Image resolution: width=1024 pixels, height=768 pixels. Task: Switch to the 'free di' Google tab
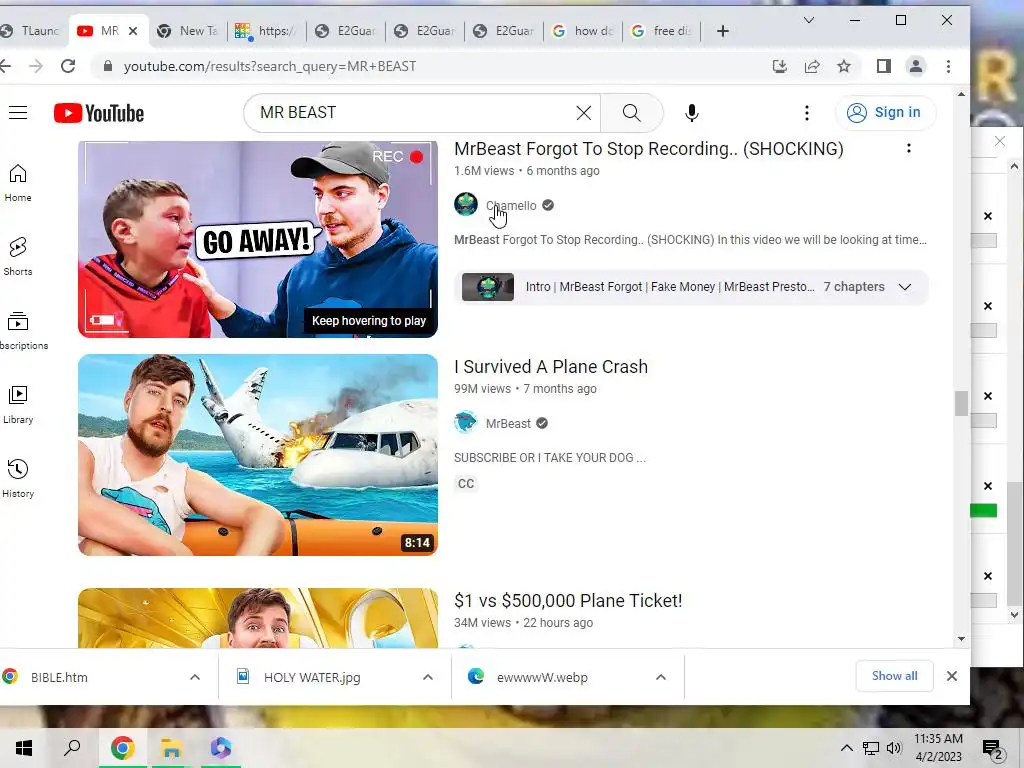point(662,31)
